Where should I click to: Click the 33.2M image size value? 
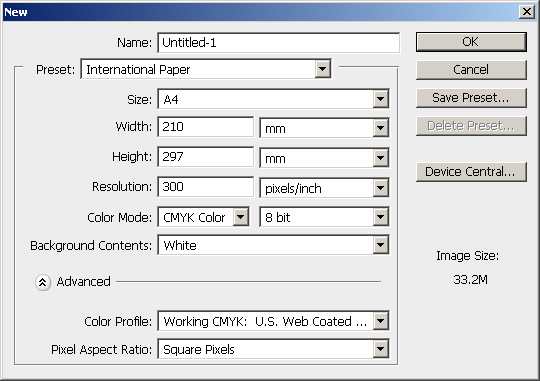470,280
